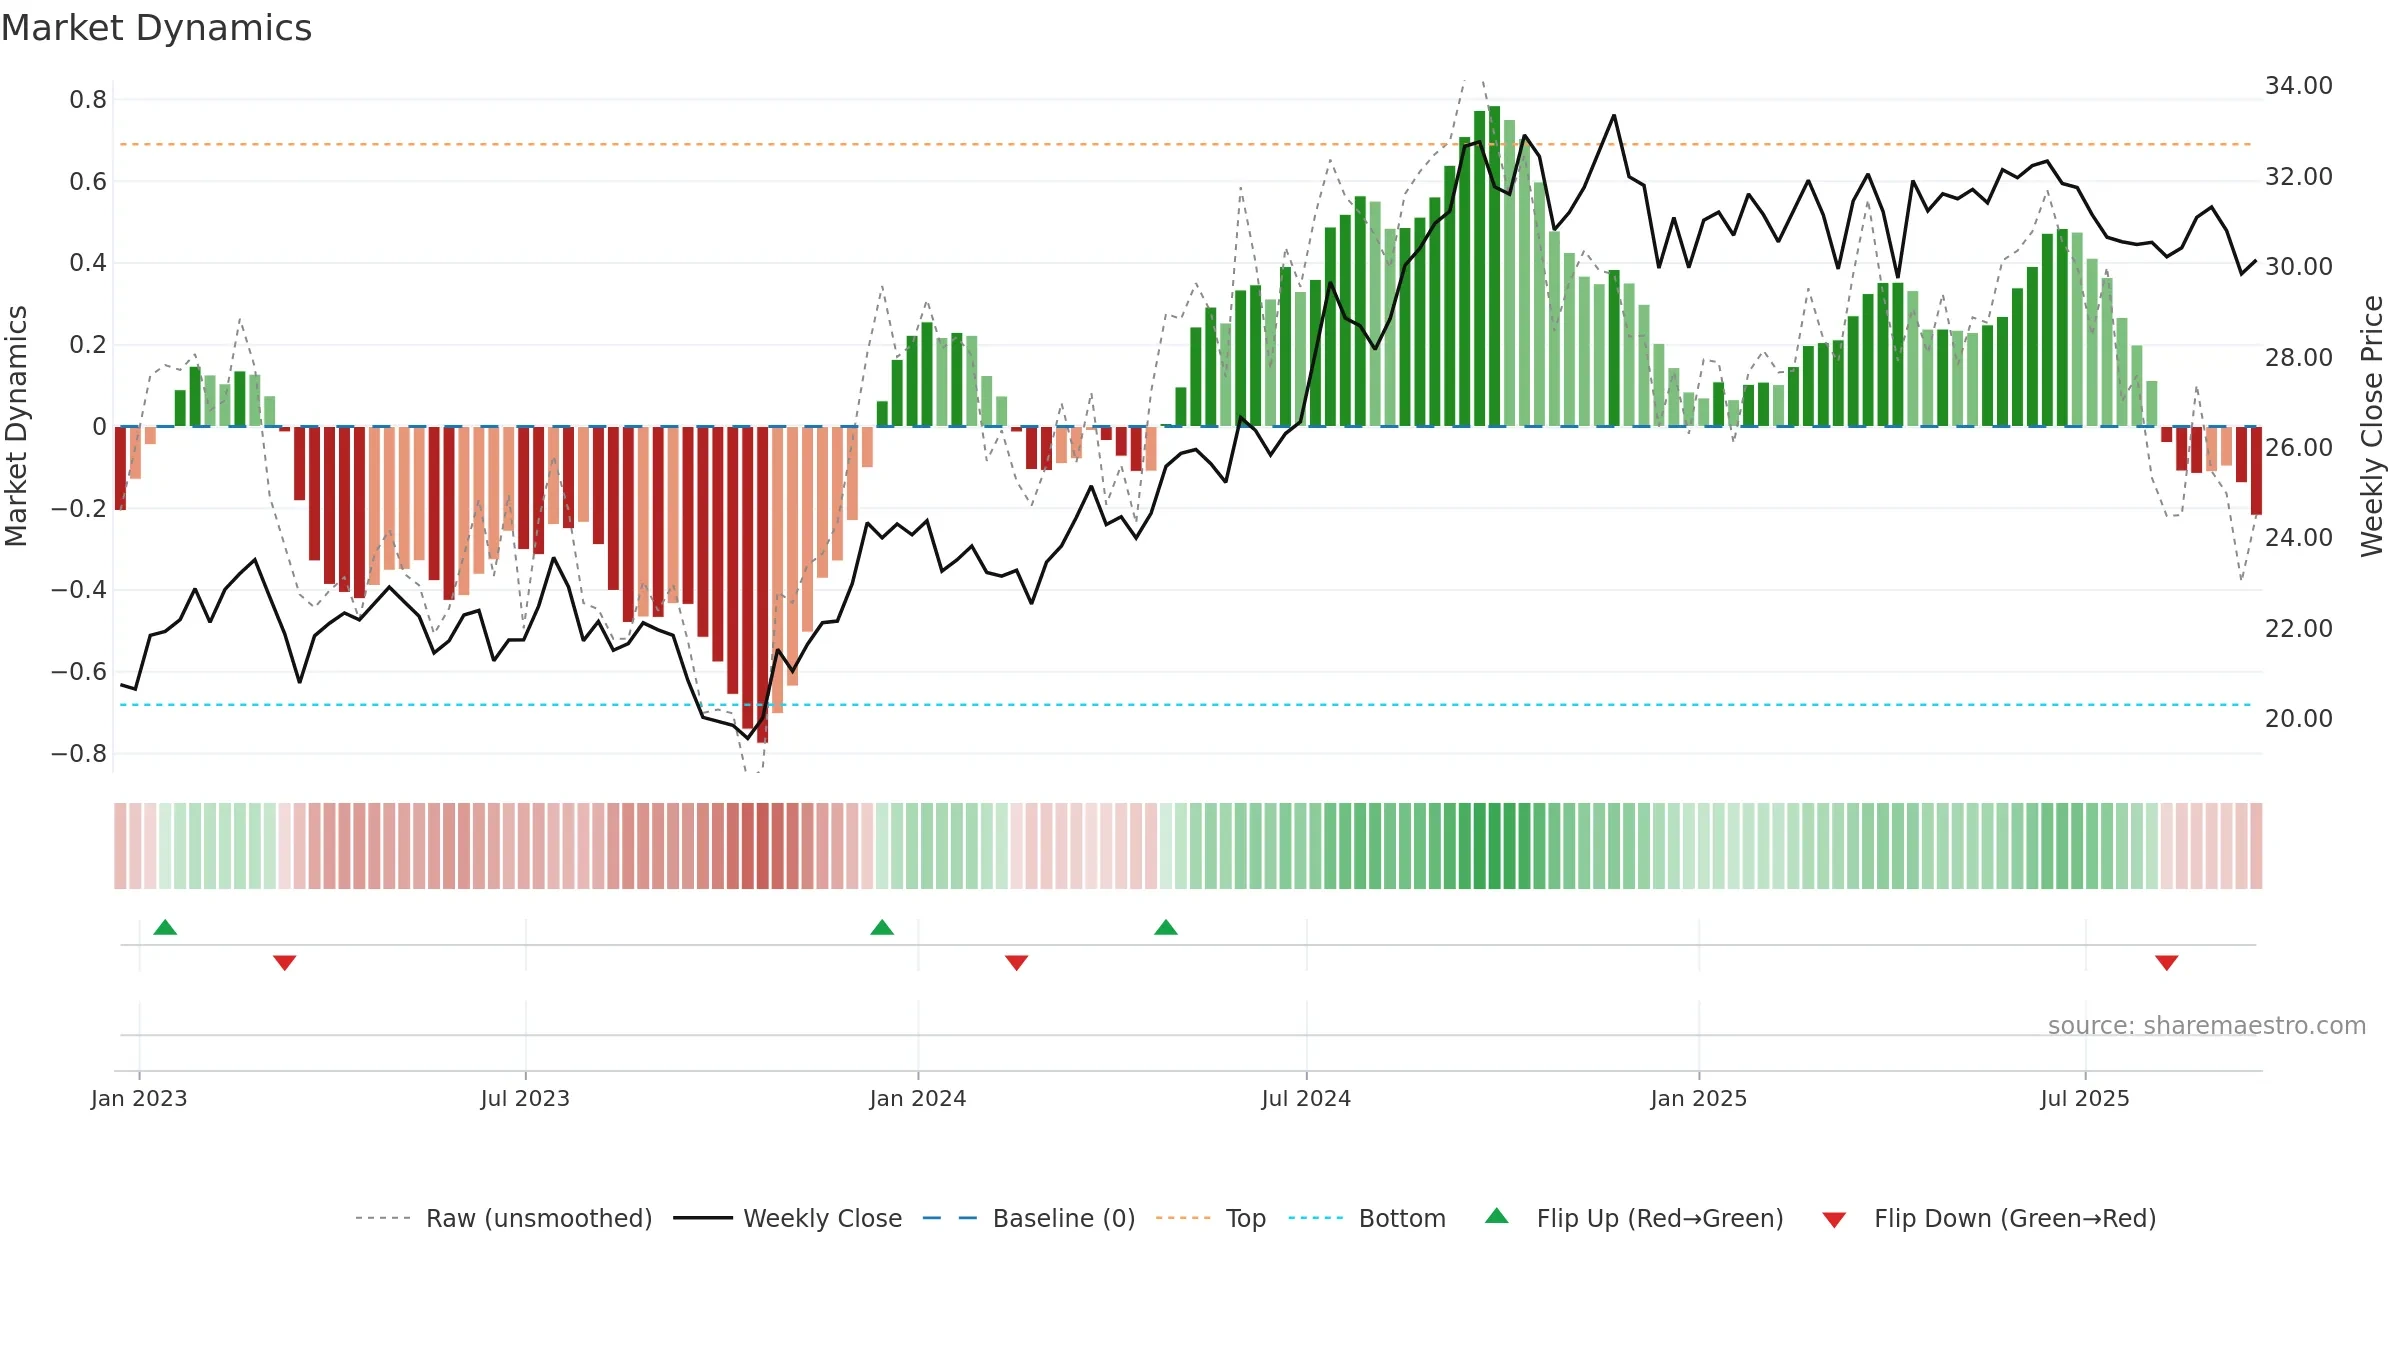This screenshot has width=2400, height=1350.
Task: Click the Jan 2025 axis label
Action: tap(1699, 1098)
